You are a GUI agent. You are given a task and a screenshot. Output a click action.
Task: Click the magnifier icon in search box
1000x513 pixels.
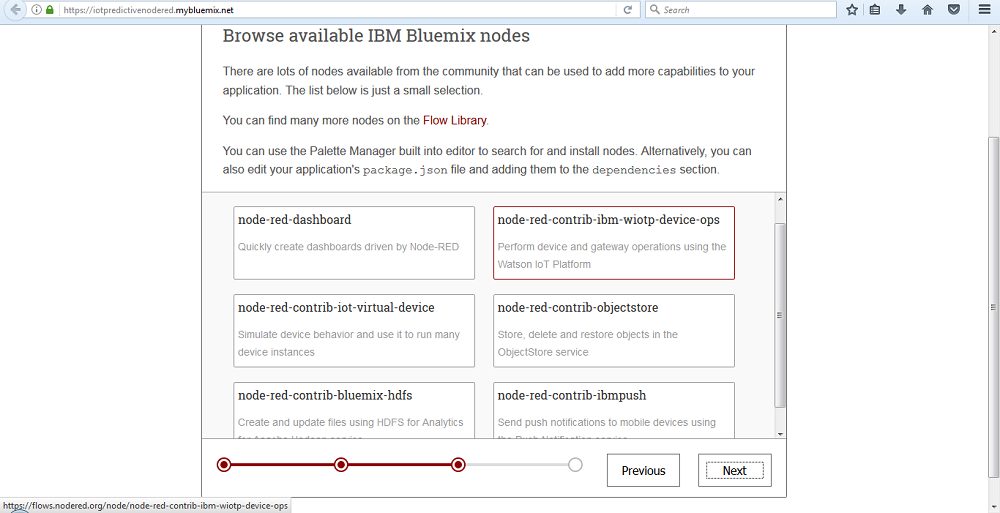pos(654,10)
